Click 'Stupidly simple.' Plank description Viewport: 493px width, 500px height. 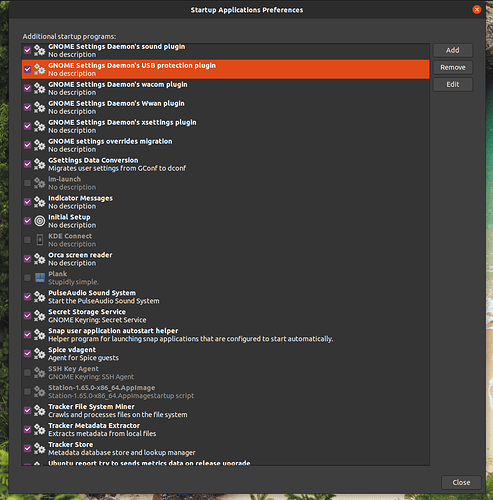(73, 282)
